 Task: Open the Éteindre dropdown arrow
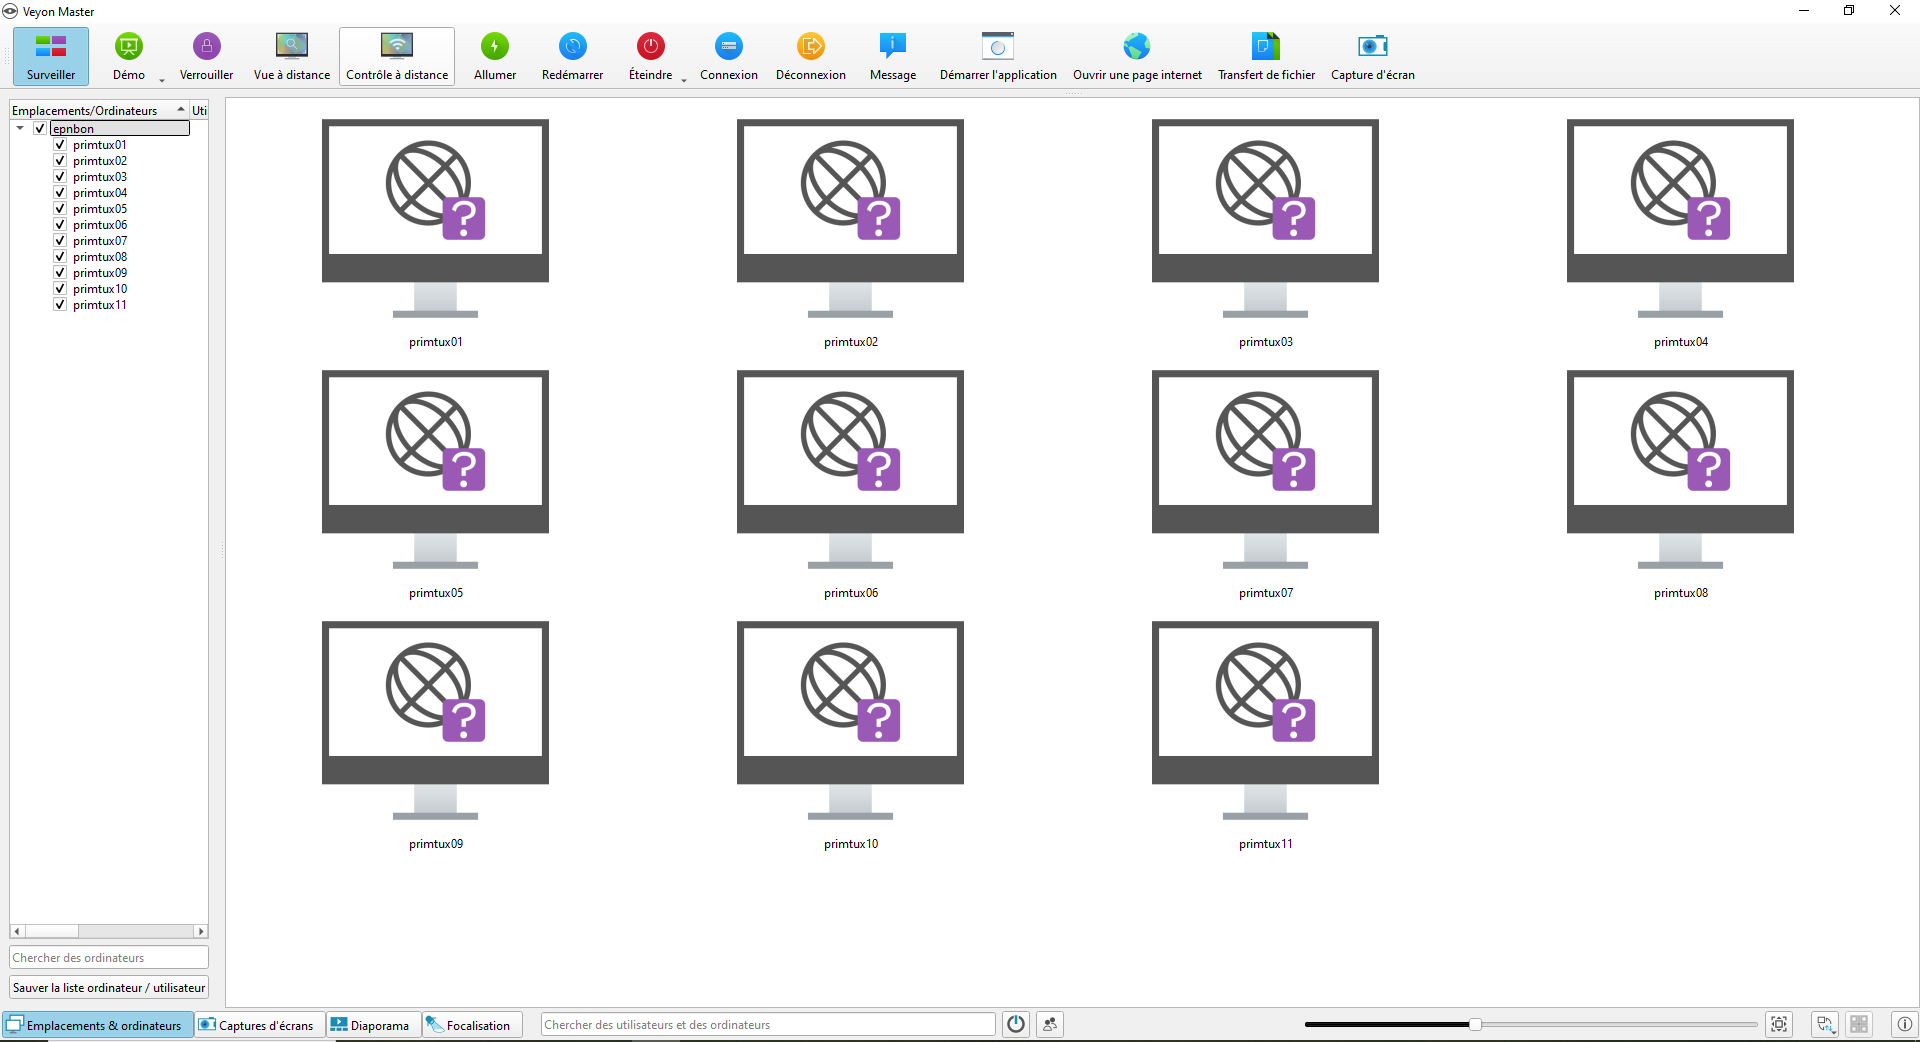pos(684,80)
